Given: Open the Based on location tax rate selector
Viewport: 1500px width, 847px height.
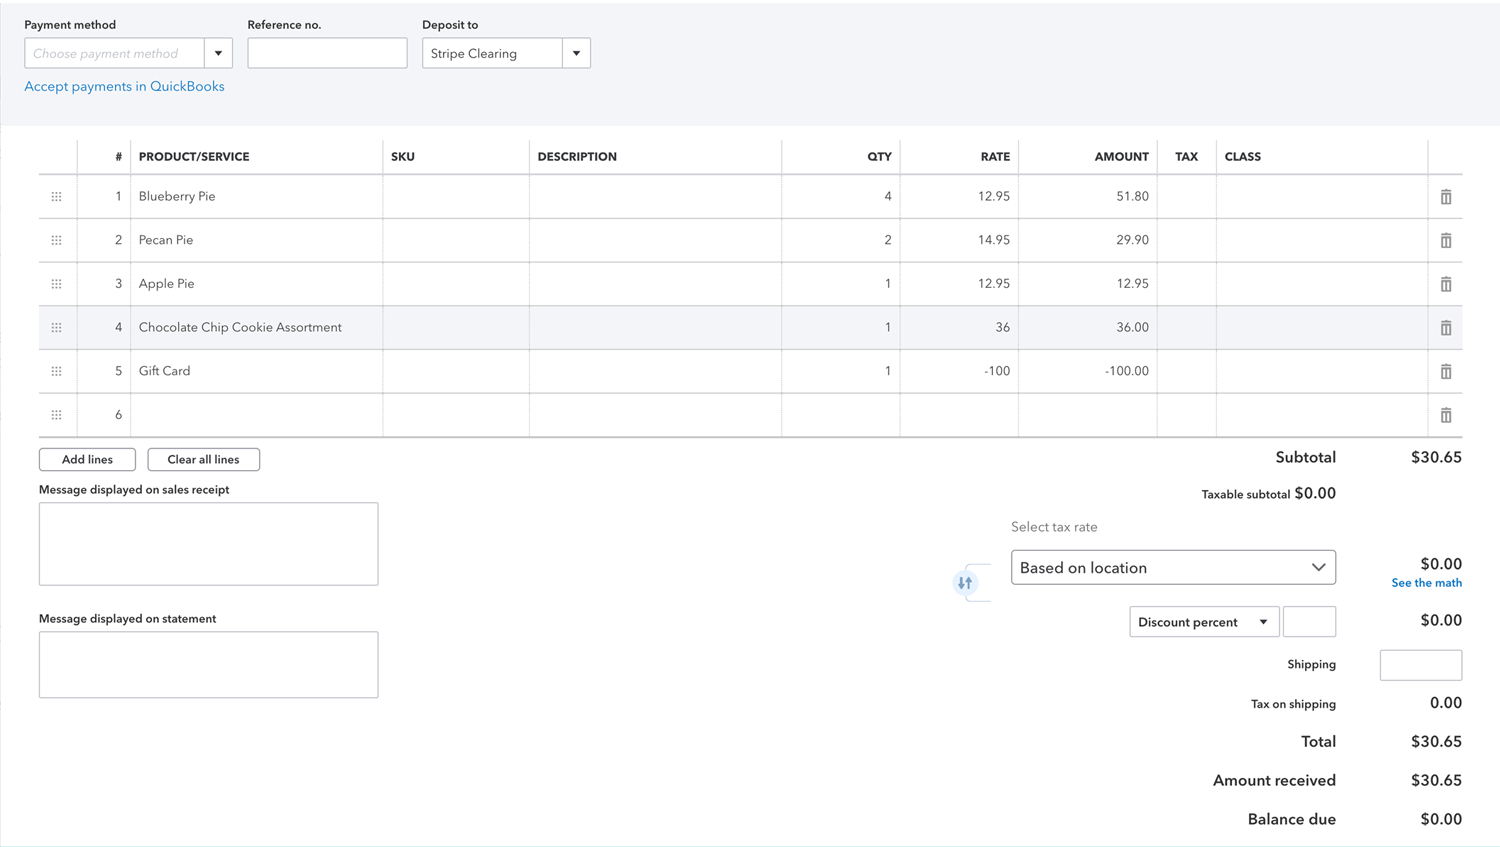Looking at the screenshot, I should point(1172,568).
